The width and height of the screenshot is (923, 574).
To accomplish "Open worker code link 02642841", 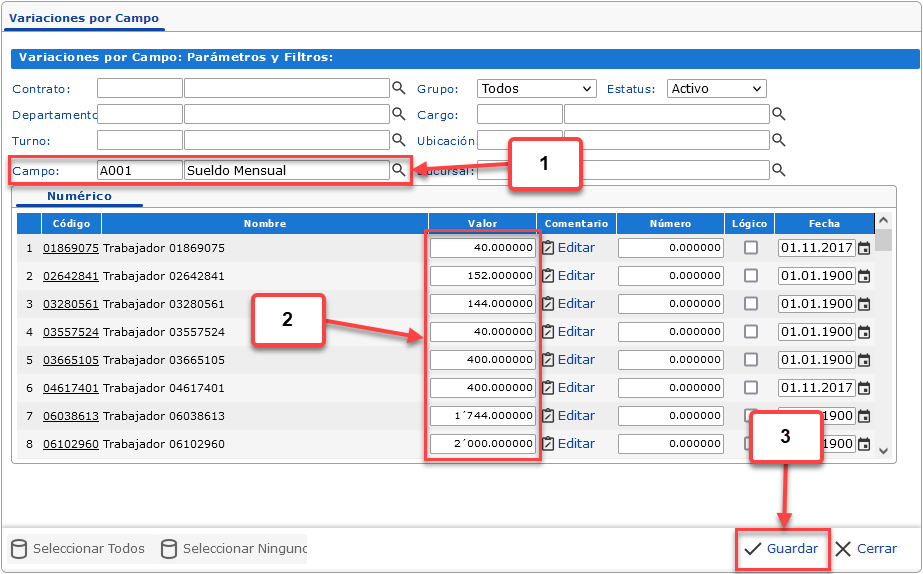I will click(70, 276).
